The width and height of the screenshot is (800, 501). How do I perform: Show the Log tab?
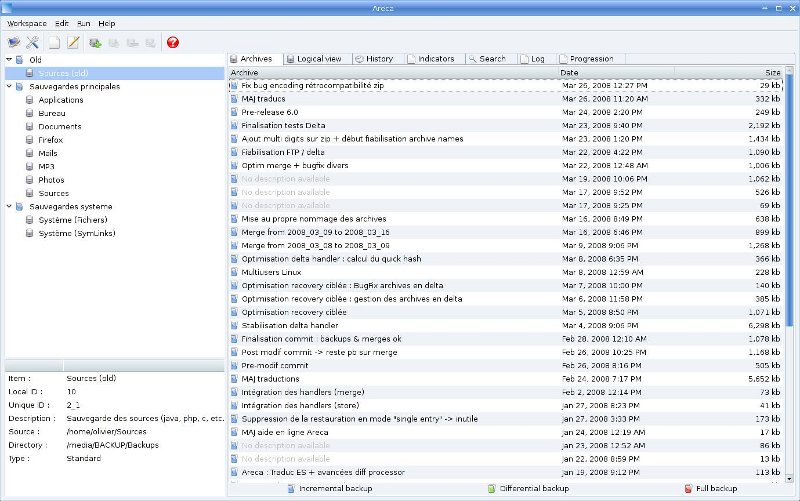tap(533, 59)
